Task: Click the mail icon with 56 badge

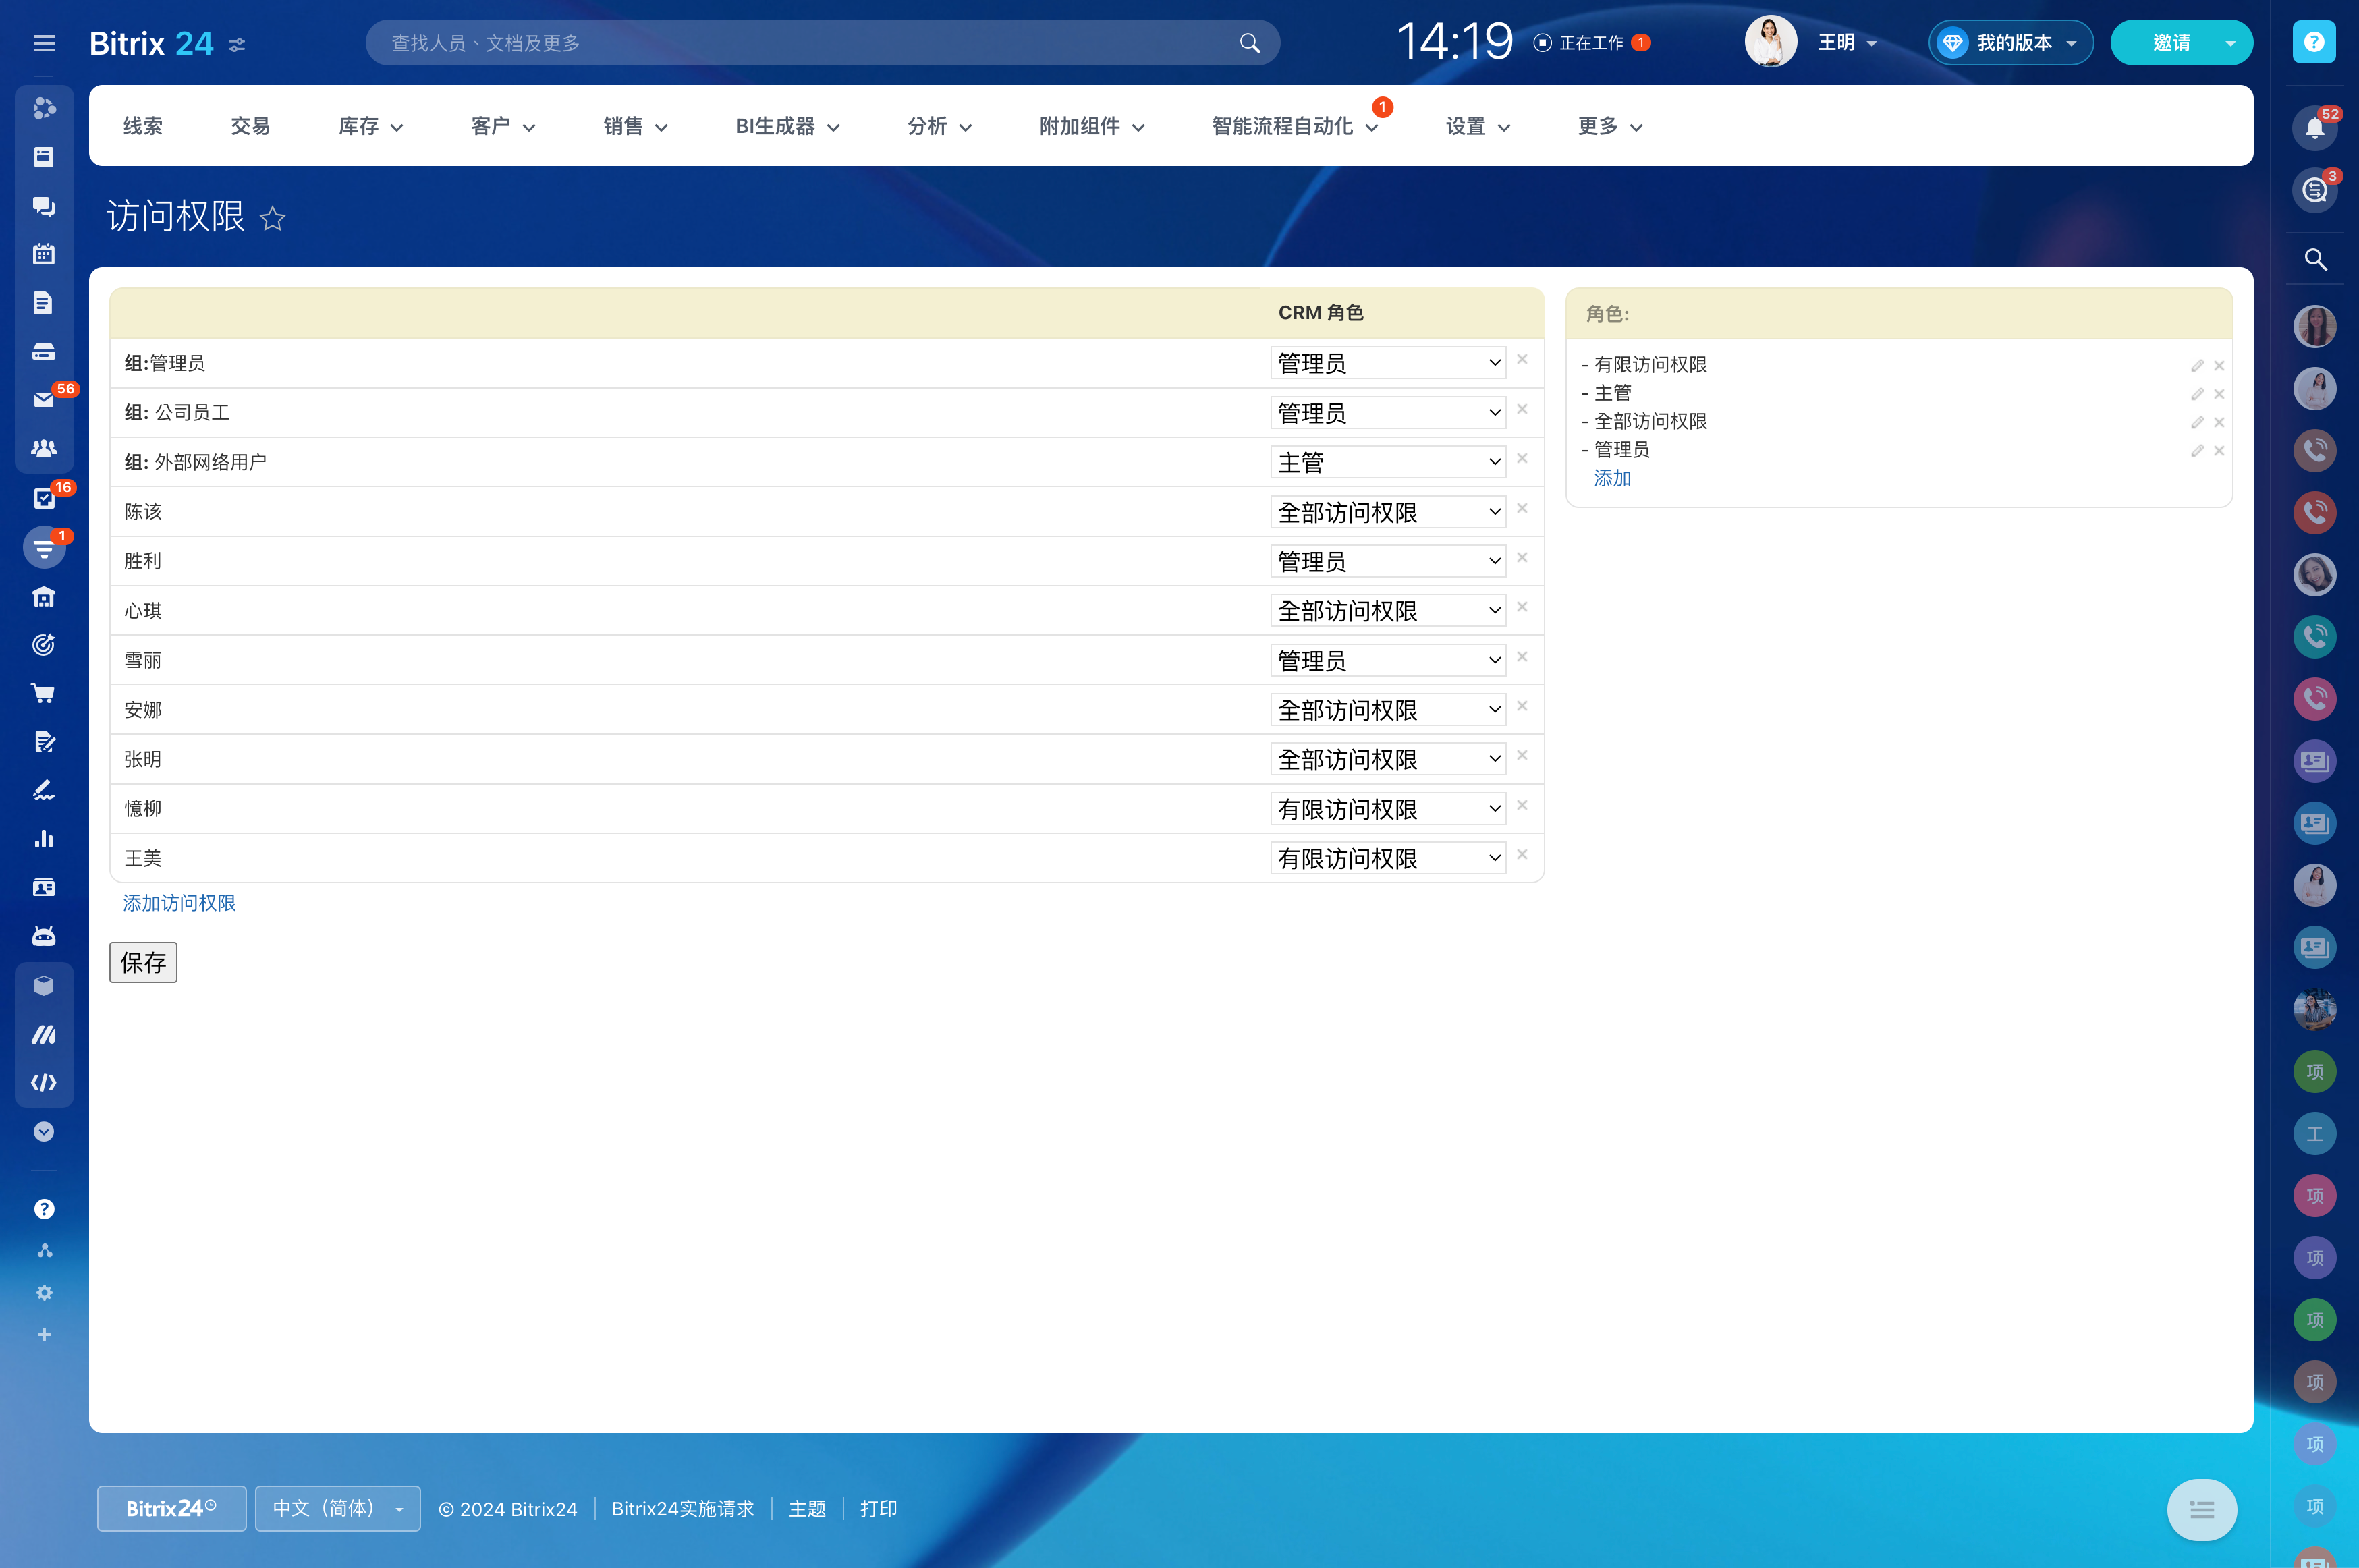Action: tap(43, 400)
